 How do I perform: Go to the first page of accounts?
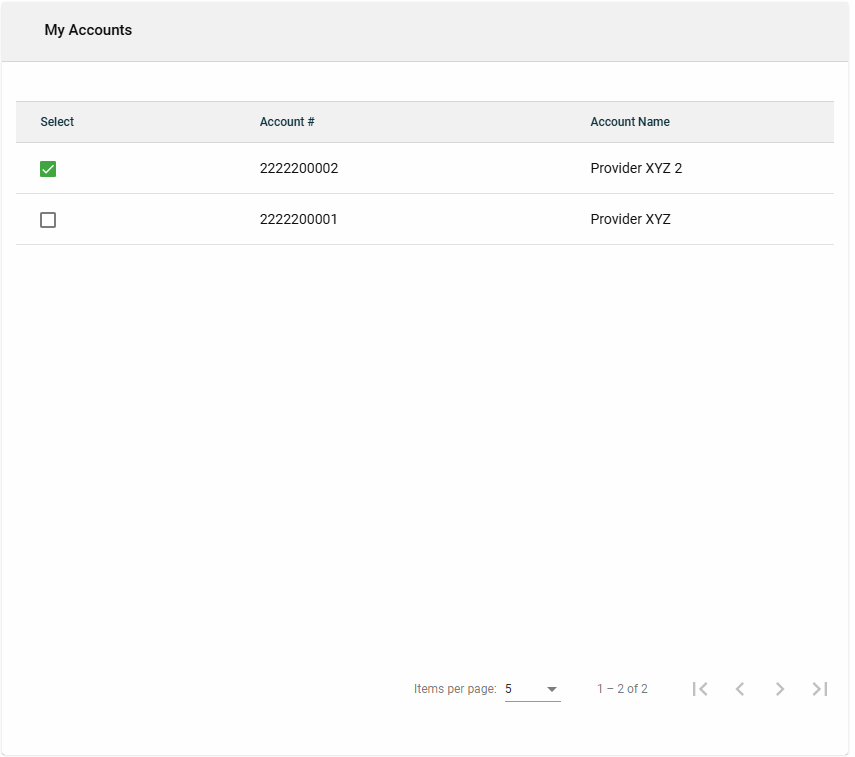pyautogui.click(x=700, y=689)
